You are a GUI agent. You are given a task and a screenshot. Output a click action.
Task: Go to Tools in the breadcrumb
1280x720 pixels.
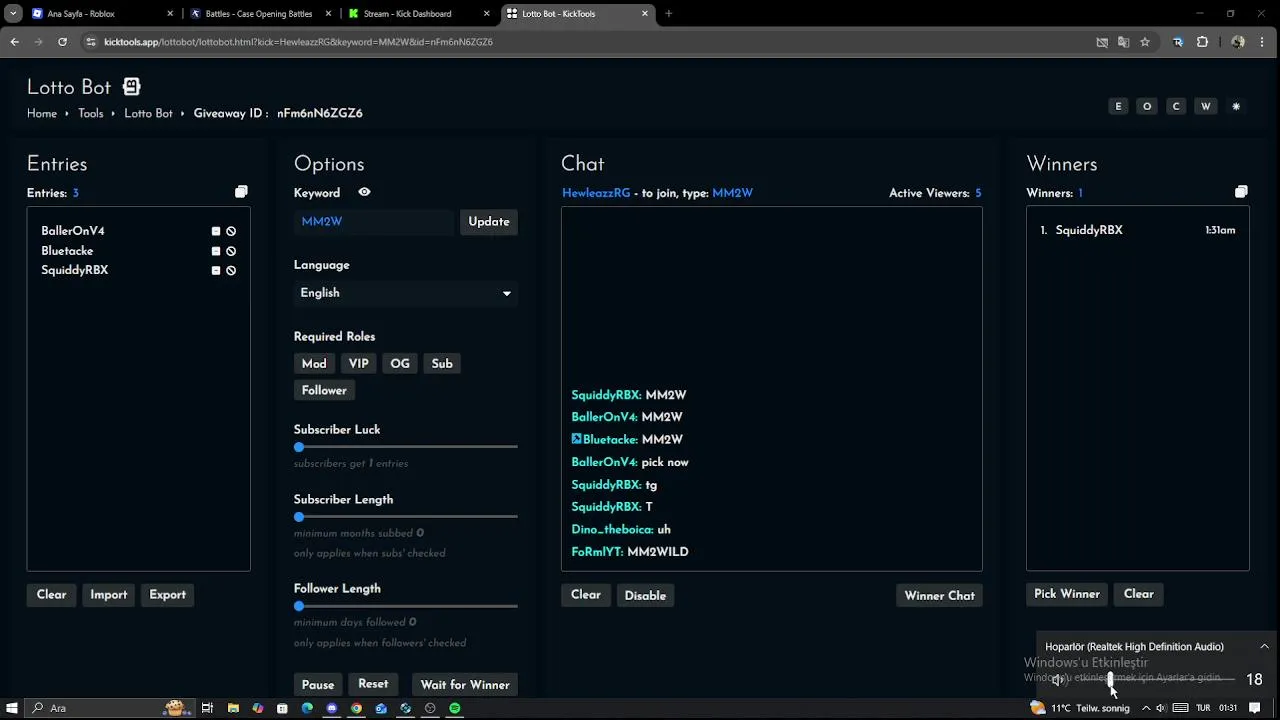coord(91,114)
